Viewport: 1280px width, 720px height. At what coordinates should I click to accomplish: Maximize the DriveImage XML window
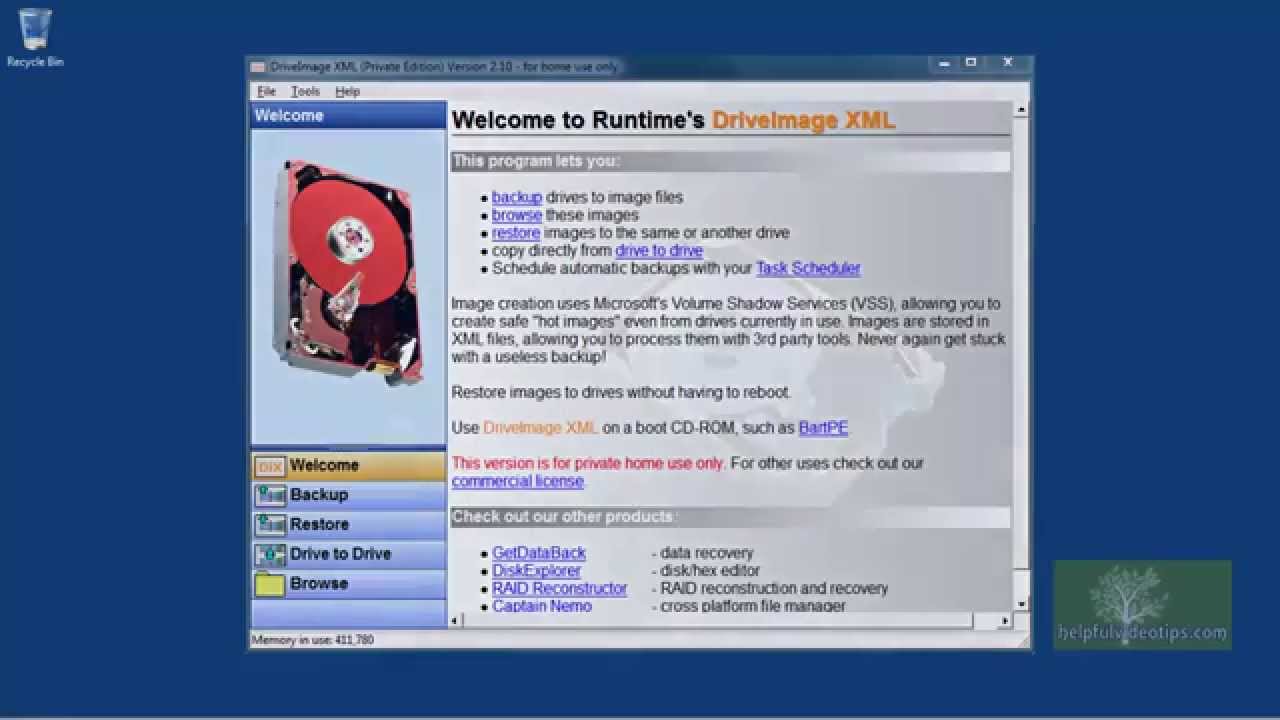970,63
